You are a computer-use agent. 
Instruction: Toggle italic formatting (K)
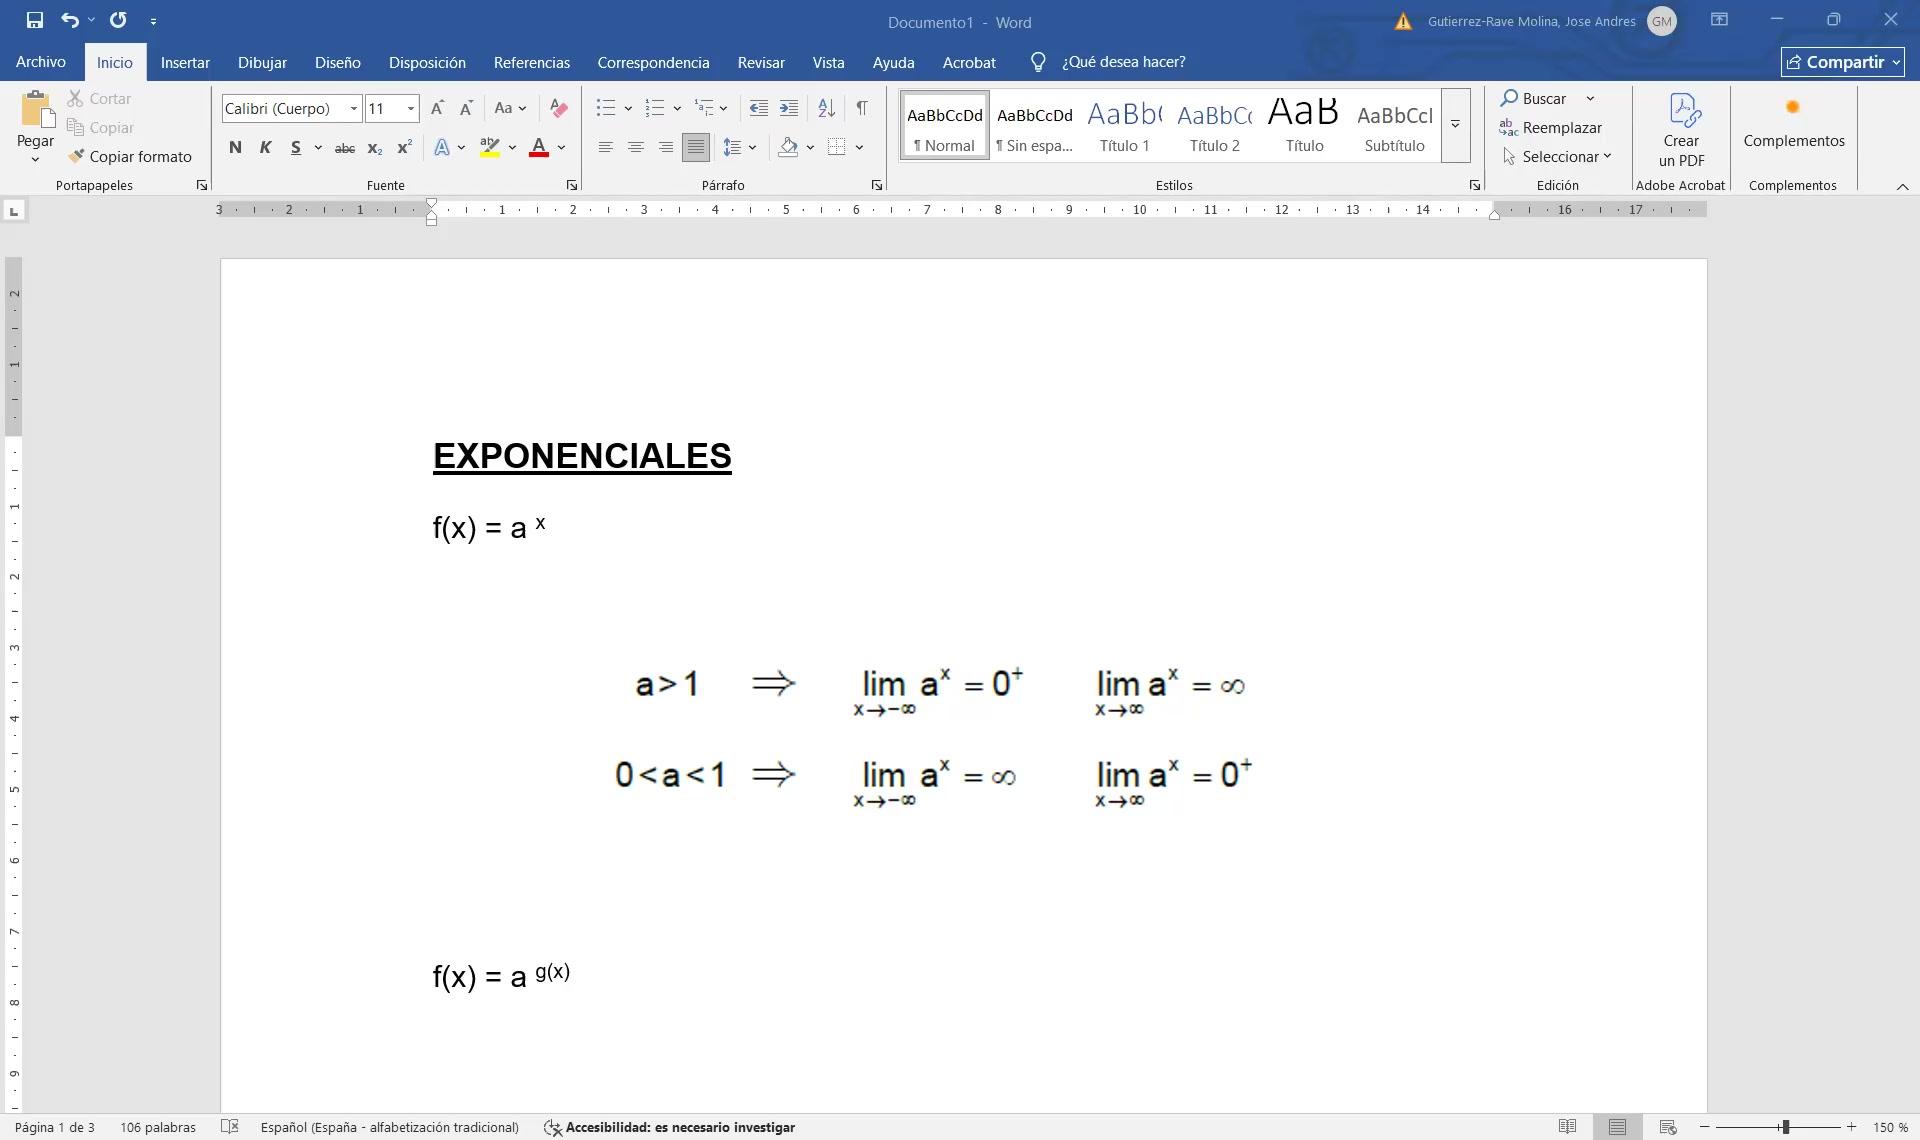(265, 147)
